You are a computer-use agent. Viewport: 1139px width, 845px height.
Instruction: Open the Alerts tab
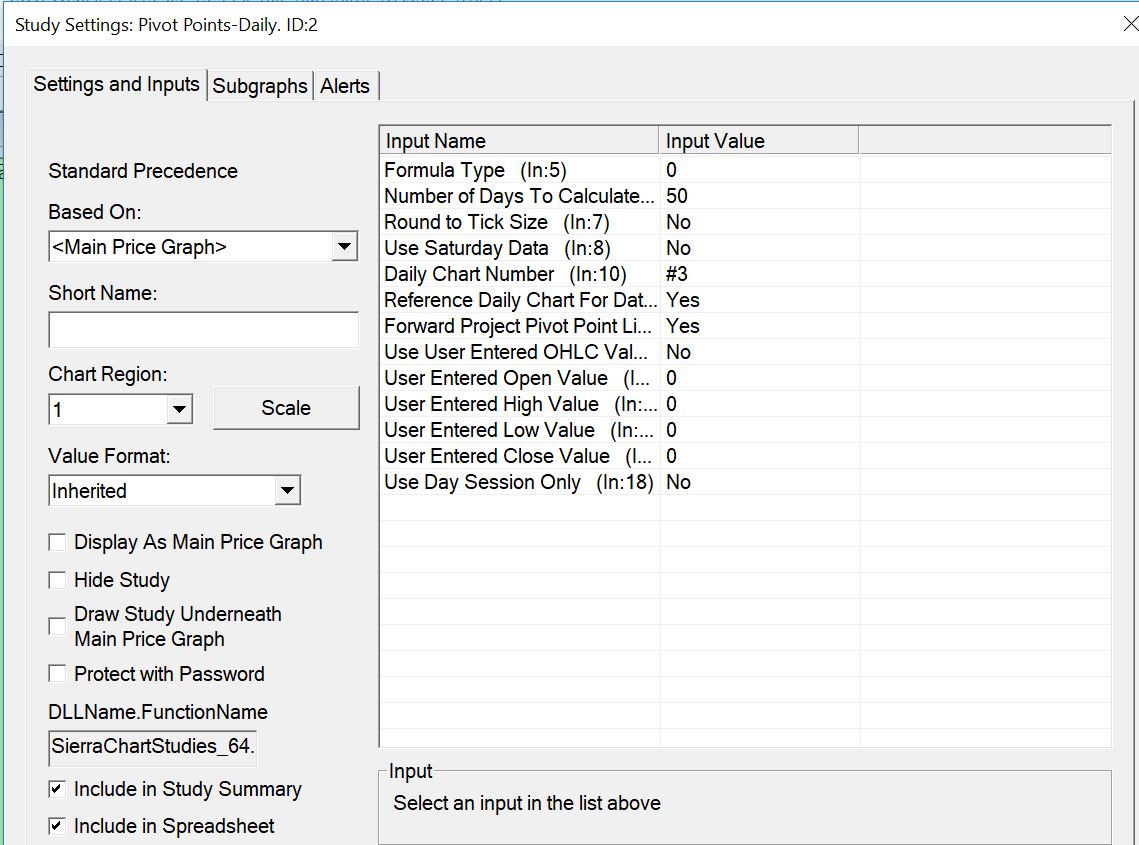345,86
